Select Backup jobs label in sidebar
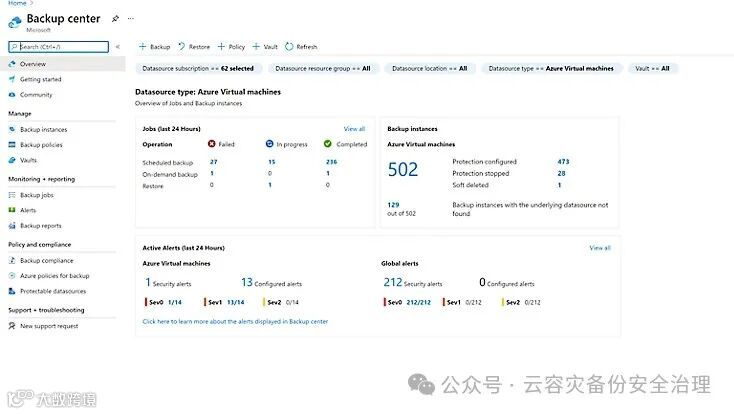This screenshot has width=734, height=414. click(37, 195)
